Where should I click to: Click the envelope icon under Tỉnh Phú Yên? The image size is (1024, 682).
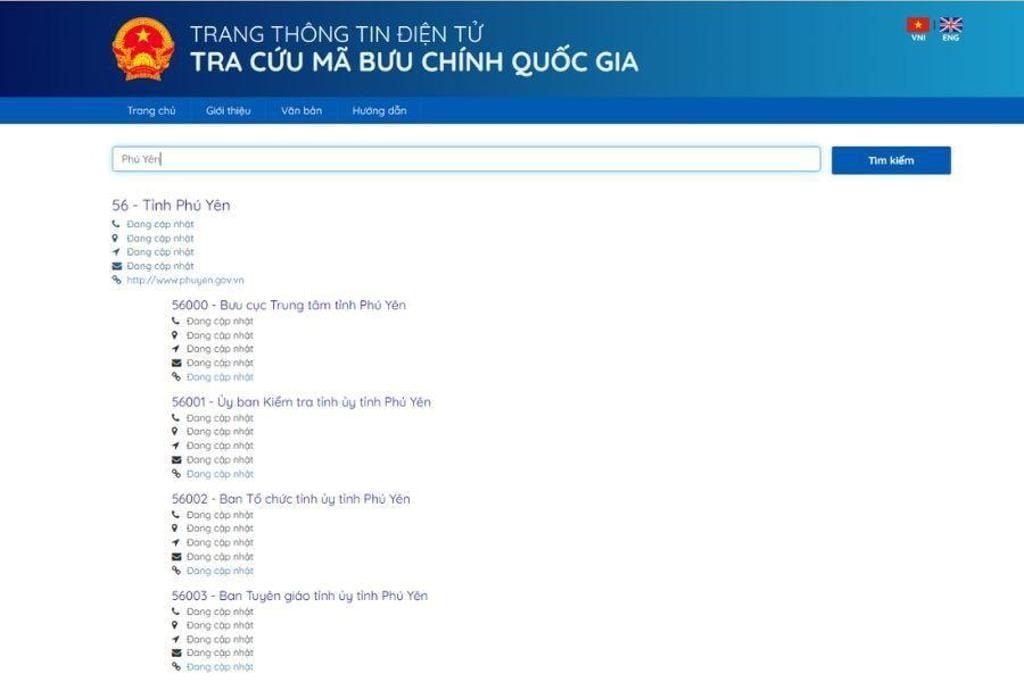[116, 266]
